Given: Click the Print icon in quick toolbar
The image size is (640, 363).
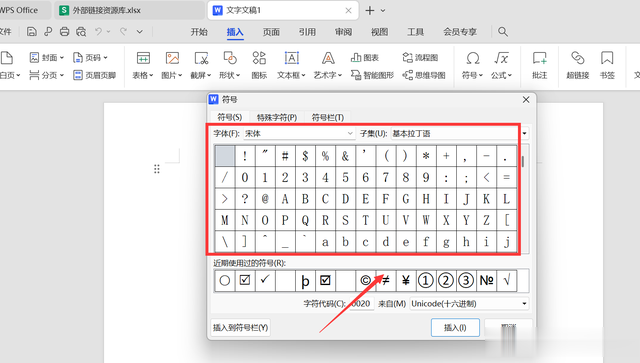Looking at the screenshot, I should [x=64, y=31].
